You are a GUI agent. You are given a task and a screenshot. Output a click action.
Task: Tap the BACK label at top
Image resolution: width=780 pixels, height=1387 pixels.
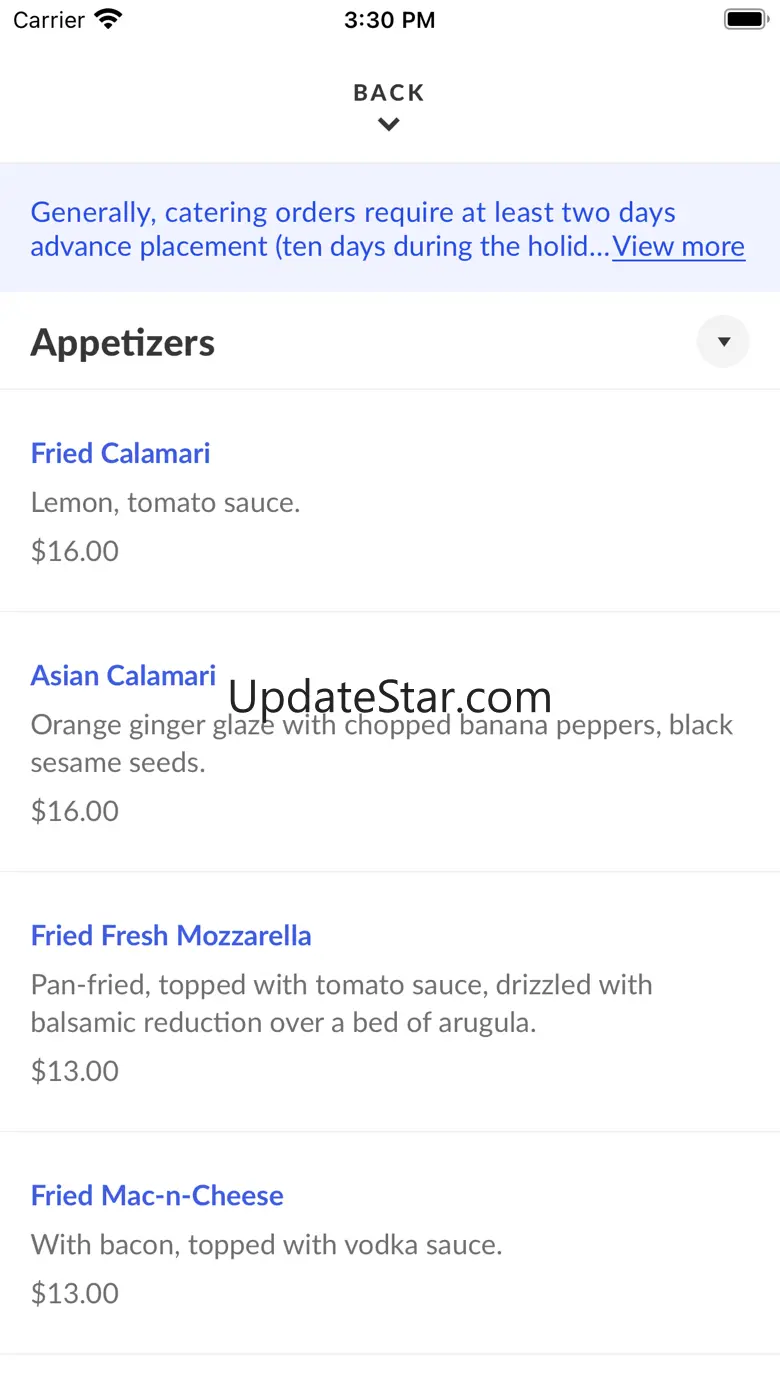pos(389,93)
